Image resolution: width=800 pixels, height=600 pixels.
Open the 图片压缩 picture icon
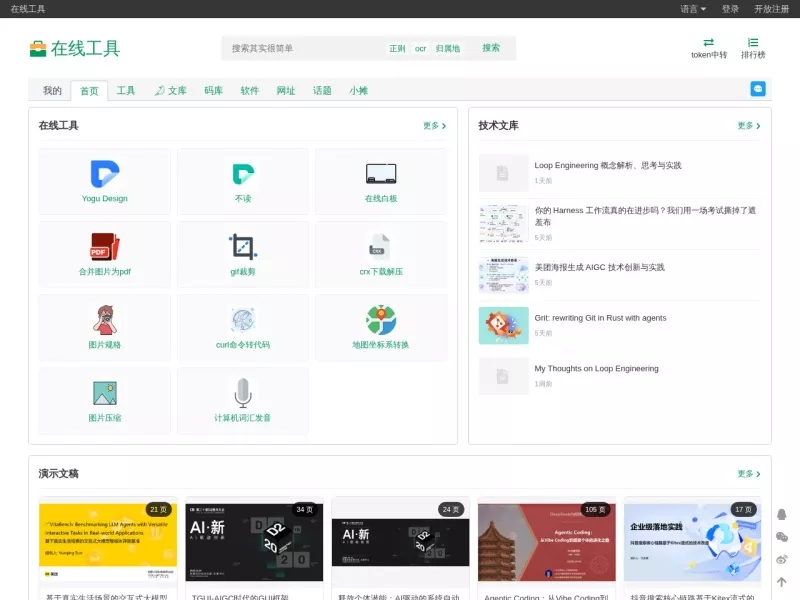tap(105, 393)
